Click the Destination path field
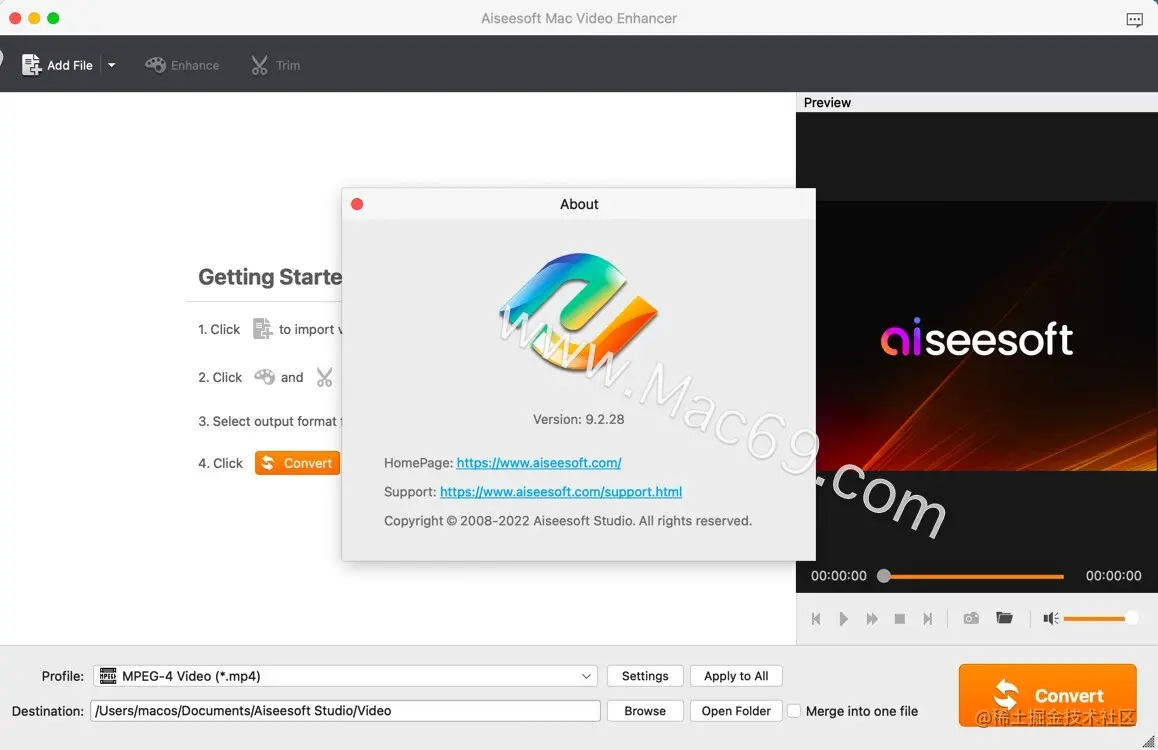Screen dimensions: 1158x750 coord(345,711)
